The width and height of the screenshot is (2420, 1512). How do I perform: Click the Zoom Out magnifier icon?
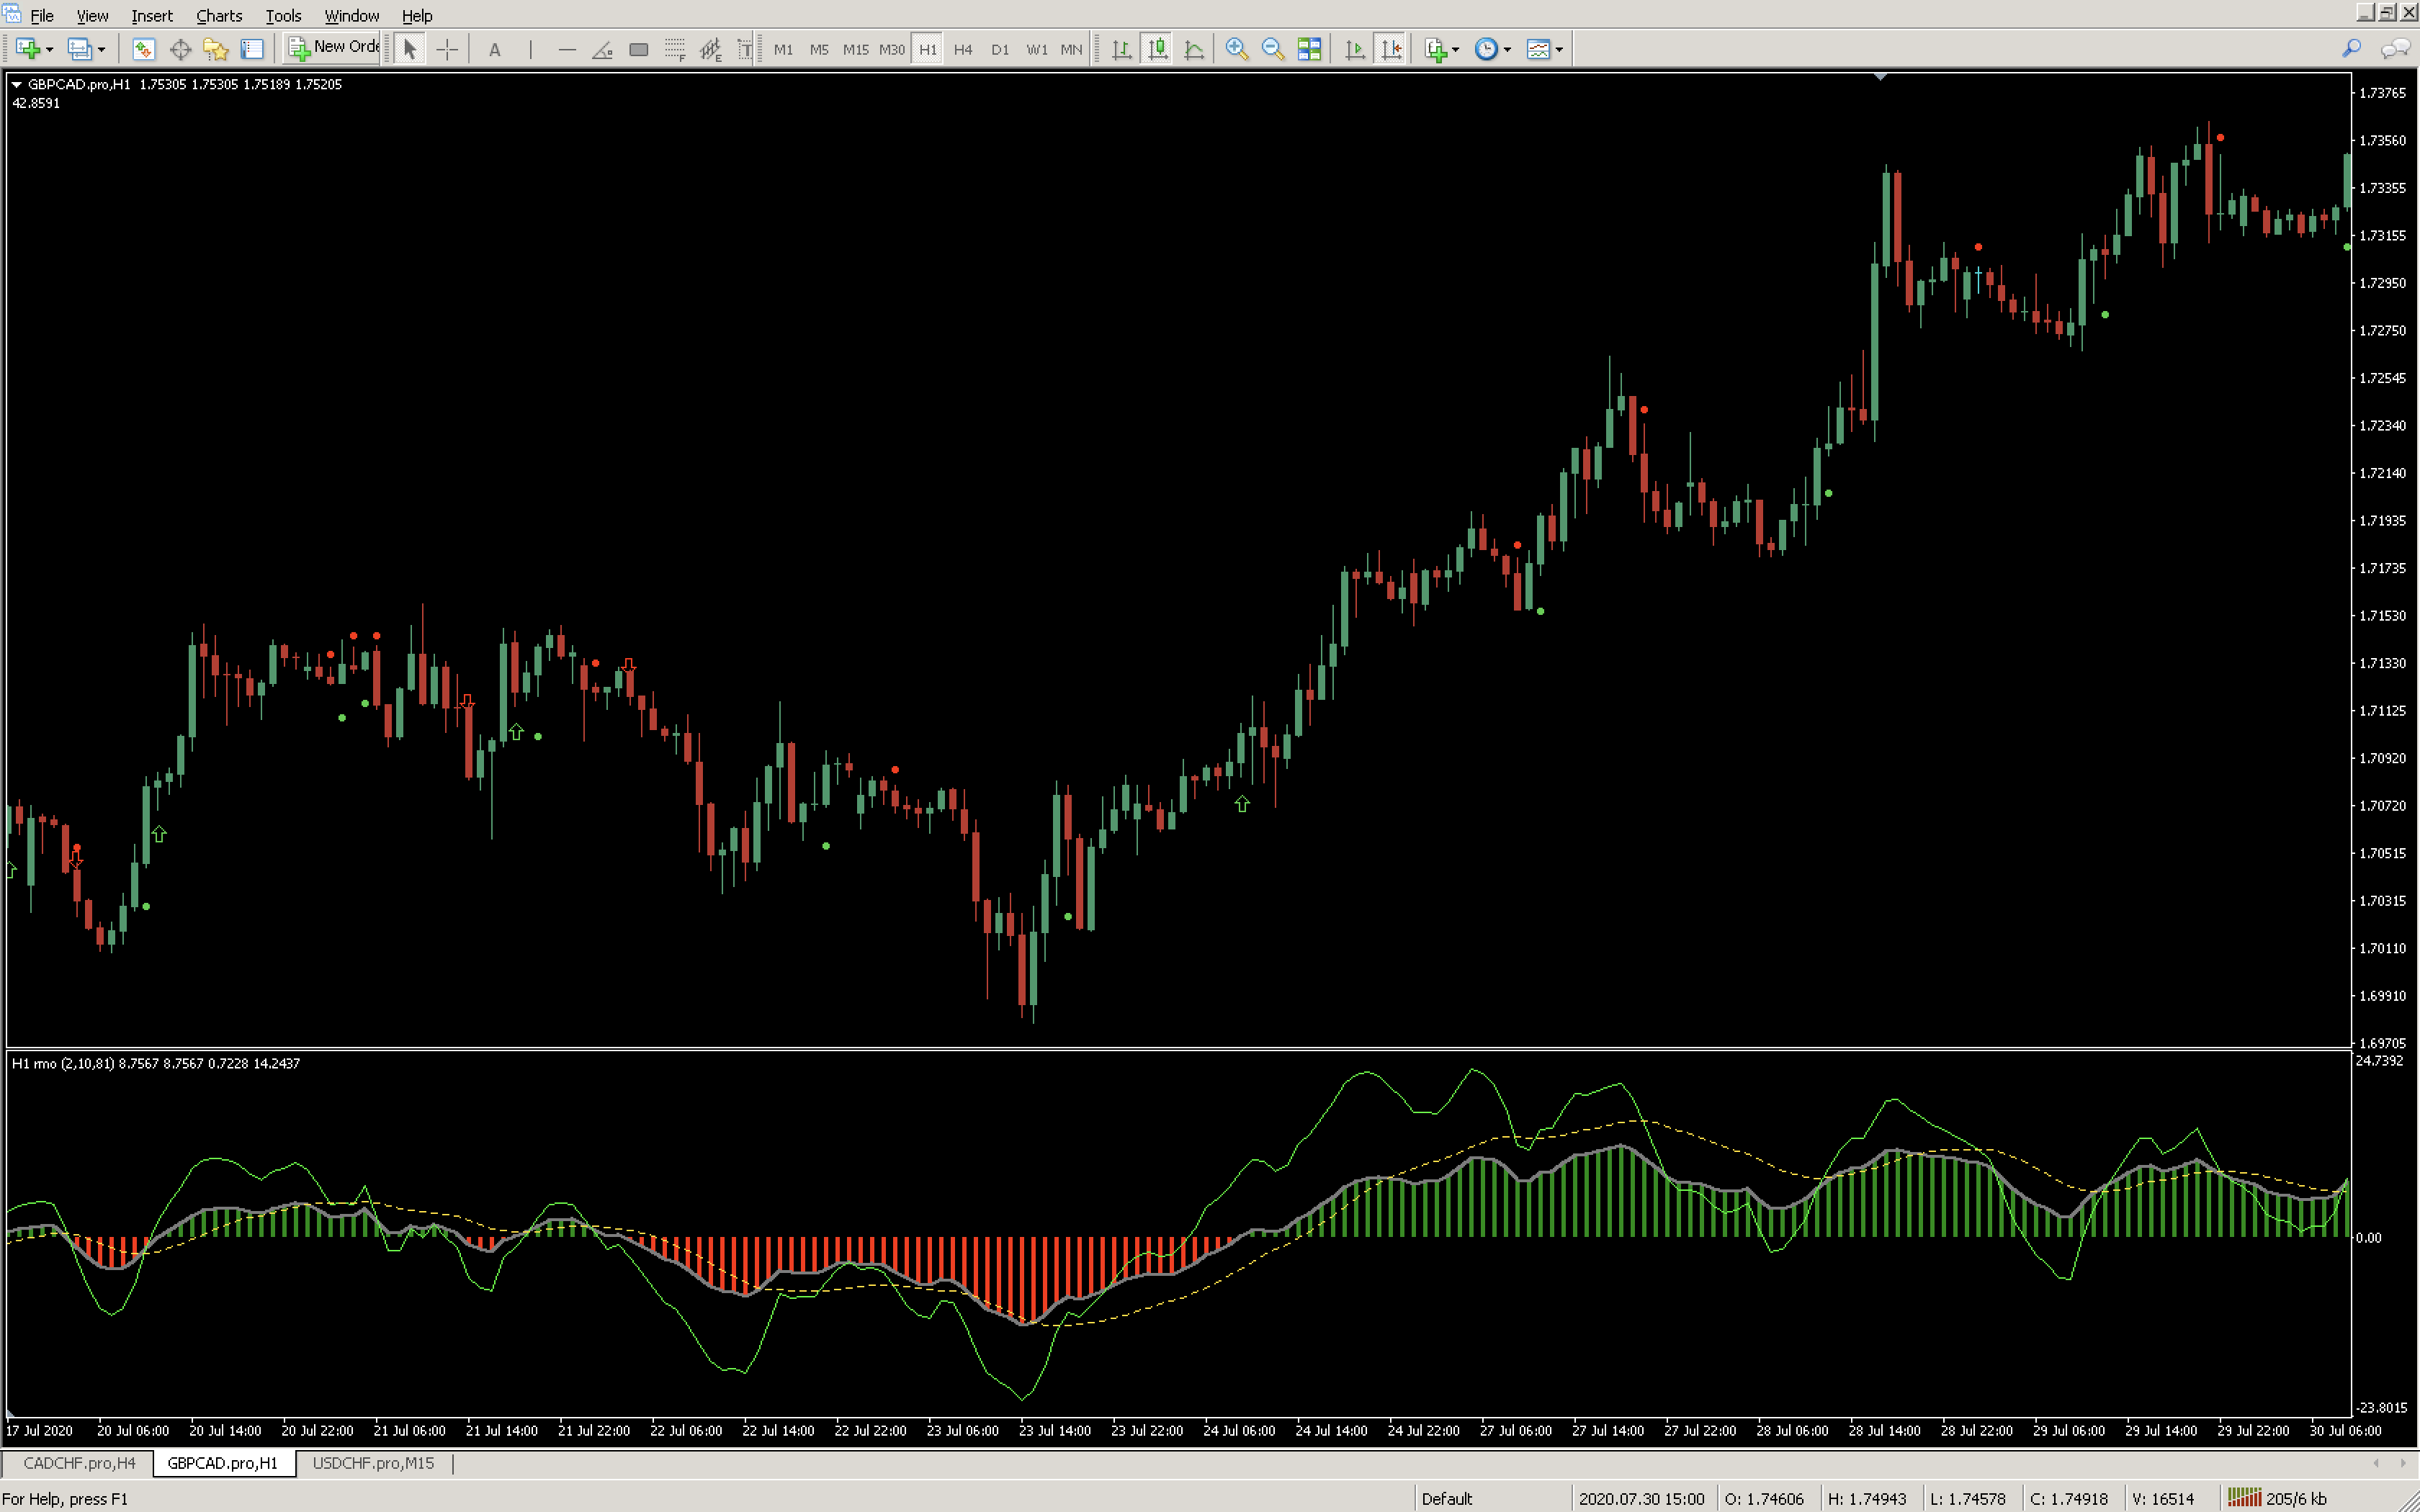(1272, 49)
